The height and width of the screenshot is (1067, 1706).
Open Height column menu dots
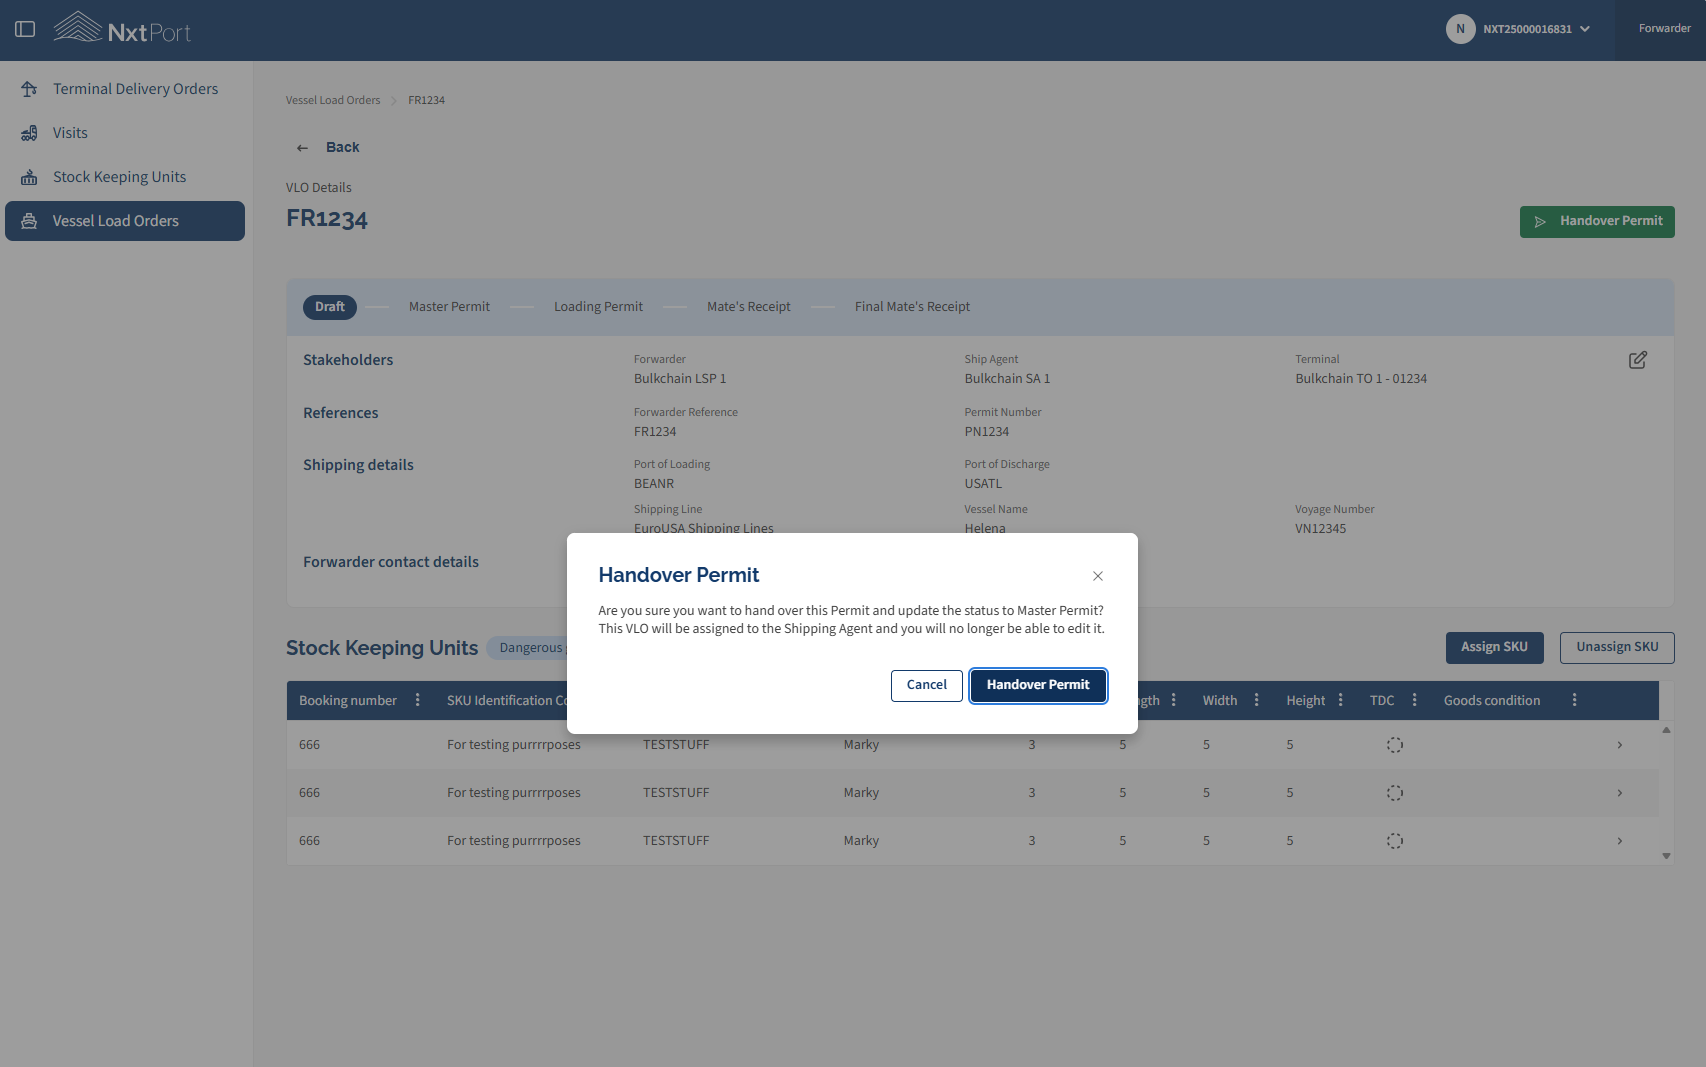click(x=1341, y=700)
